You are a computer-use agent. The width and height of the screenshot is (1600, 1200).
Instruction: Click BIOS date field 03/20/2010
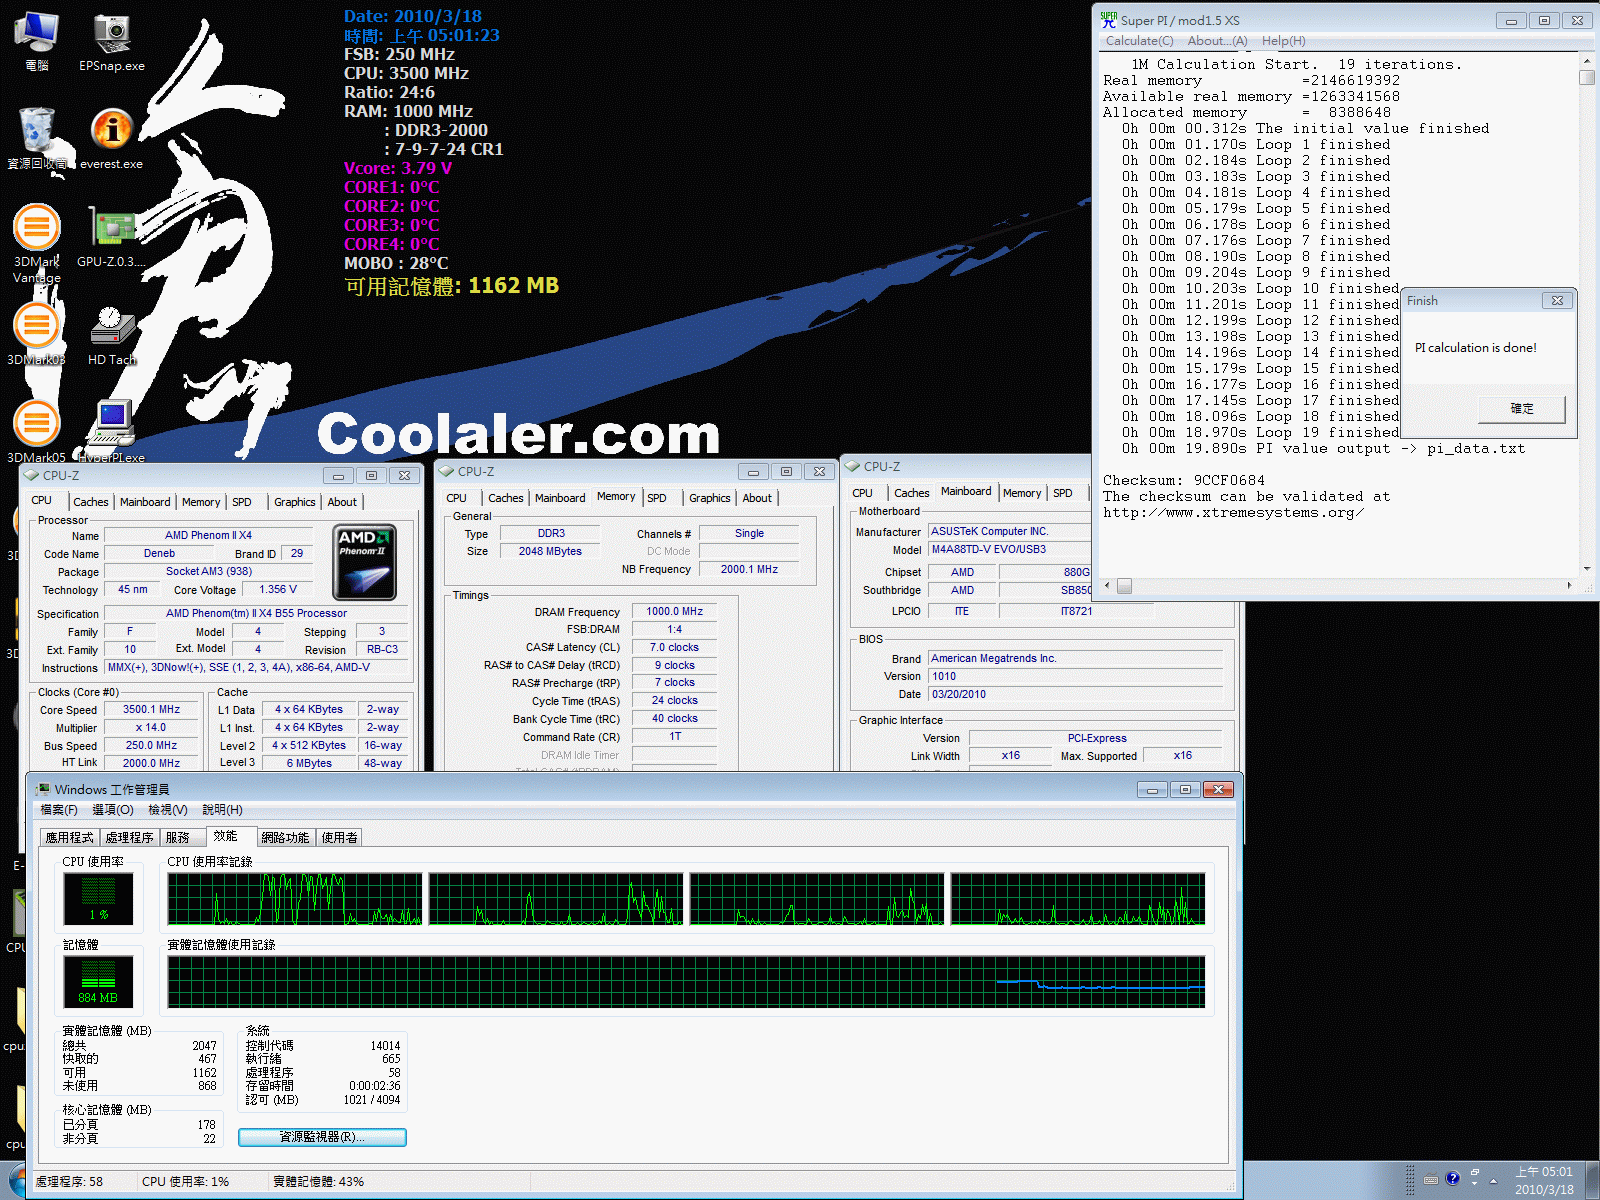click(x=1075, y=694)
